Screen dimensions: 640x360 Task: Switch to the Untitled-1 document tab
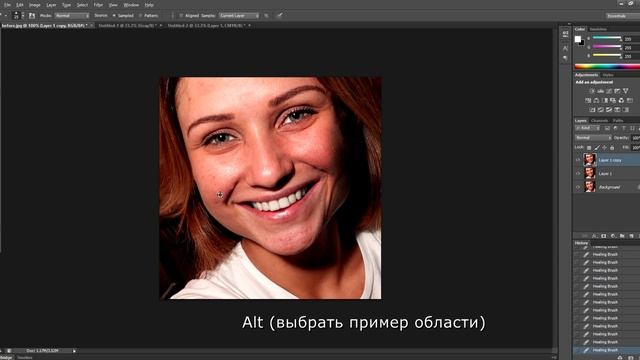[127, 25]
